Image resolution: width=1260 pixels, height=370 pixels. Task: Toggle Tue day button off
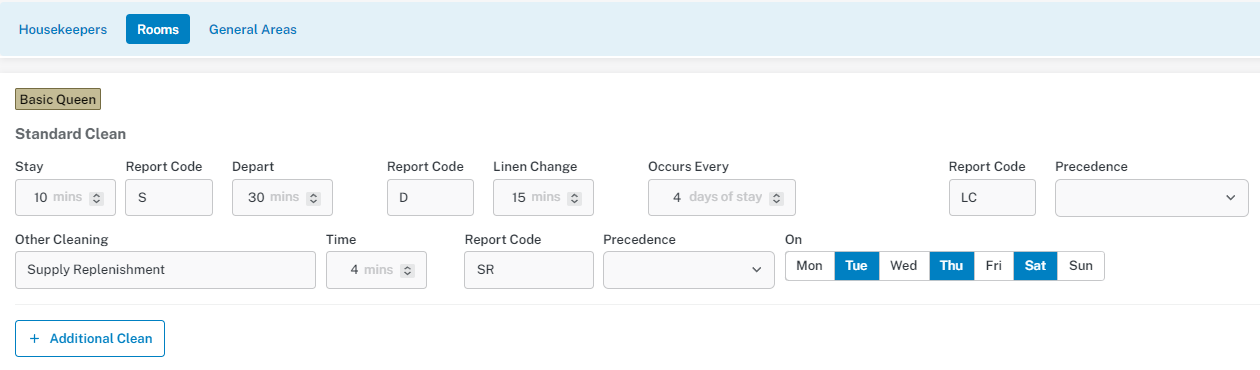click(x=857, y=266)
